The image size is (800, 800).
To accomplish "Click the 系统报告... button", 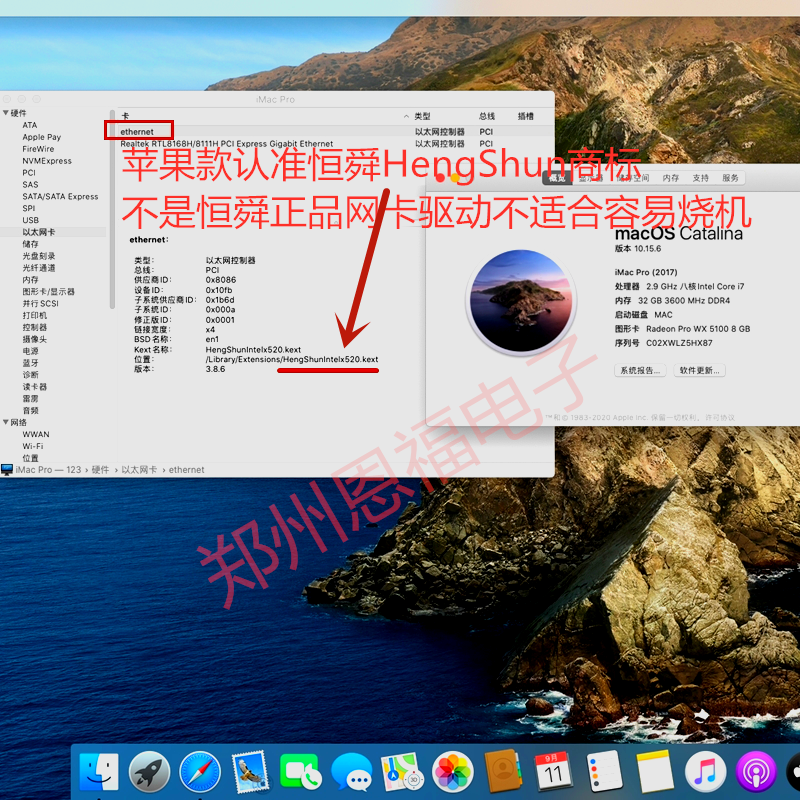I will pos(640,370).
